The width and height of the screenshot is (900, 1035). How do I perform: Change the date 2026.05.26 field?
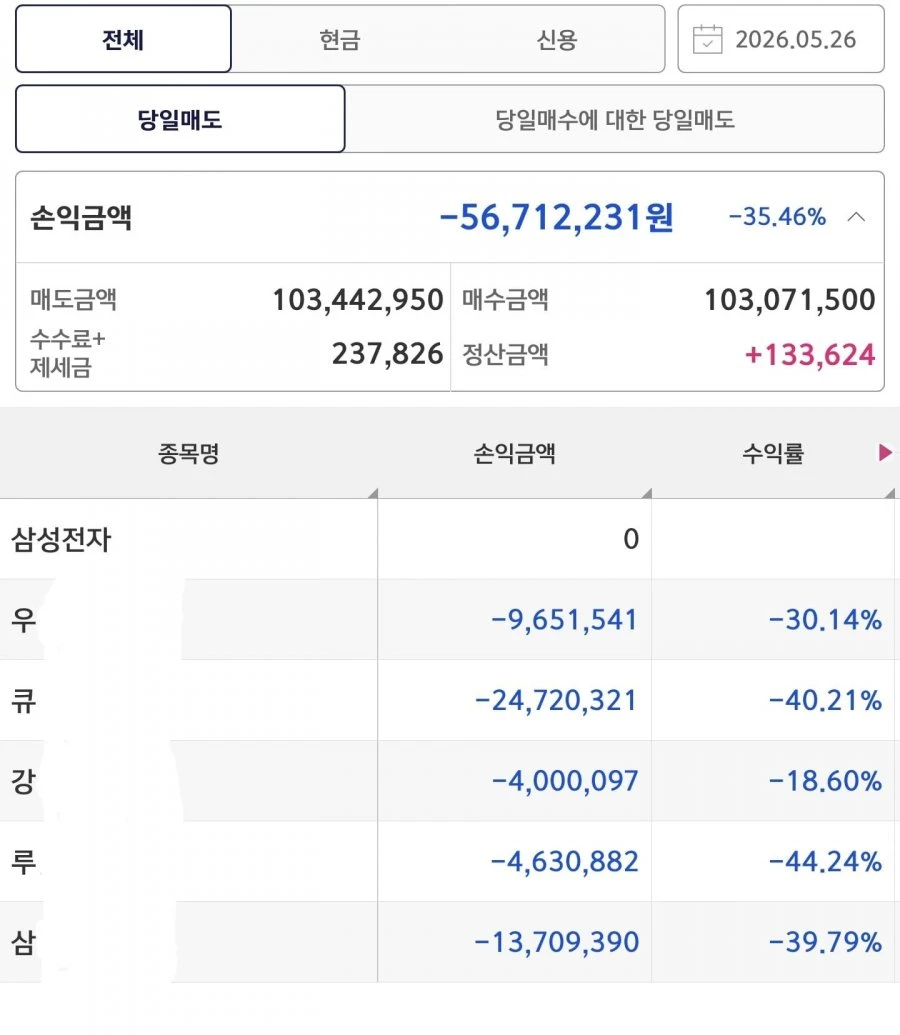tap(781, 39)
